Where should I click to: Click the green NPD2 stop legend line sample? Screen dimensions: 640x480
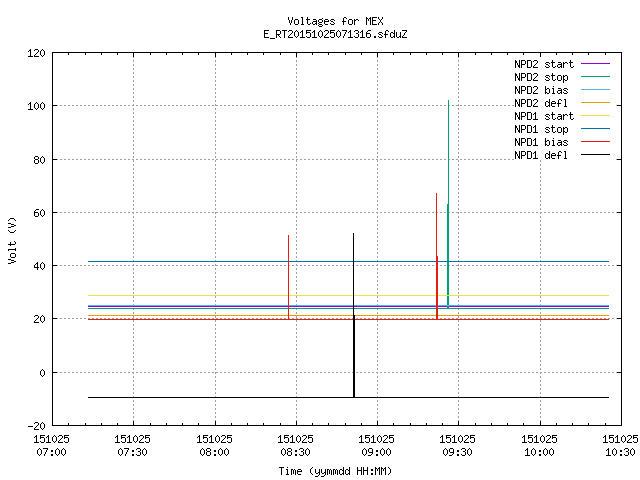pyautogui.click(x=595, y=77)
